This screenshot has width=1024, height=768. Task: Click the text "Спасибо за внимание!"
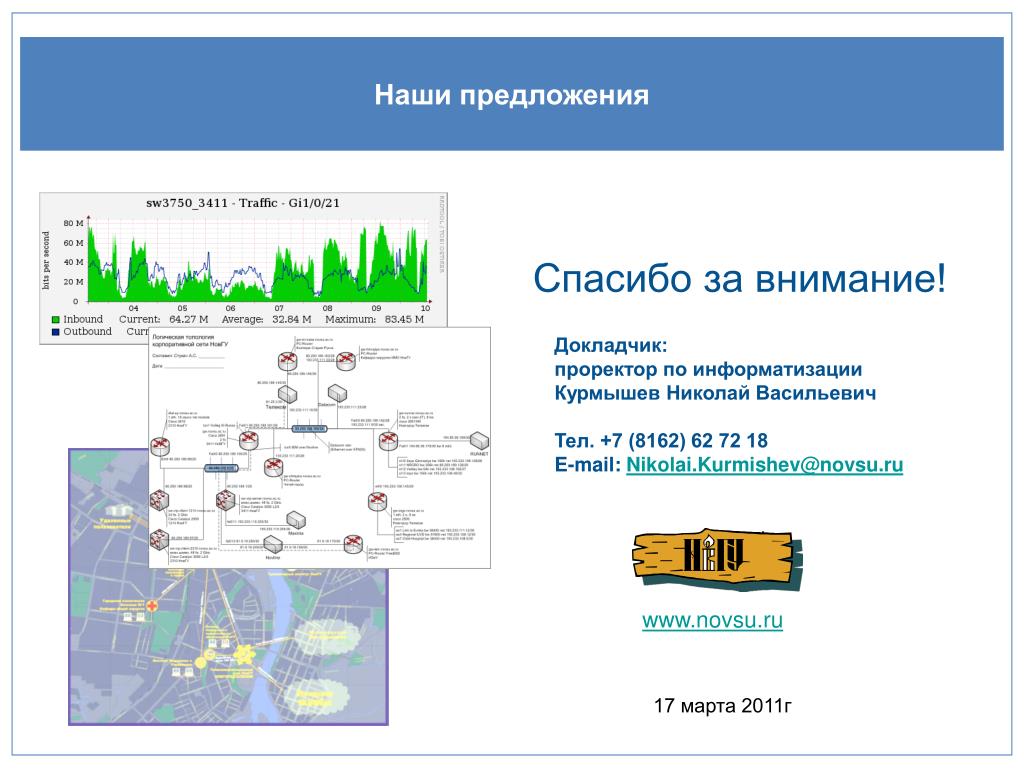[739, 278]
